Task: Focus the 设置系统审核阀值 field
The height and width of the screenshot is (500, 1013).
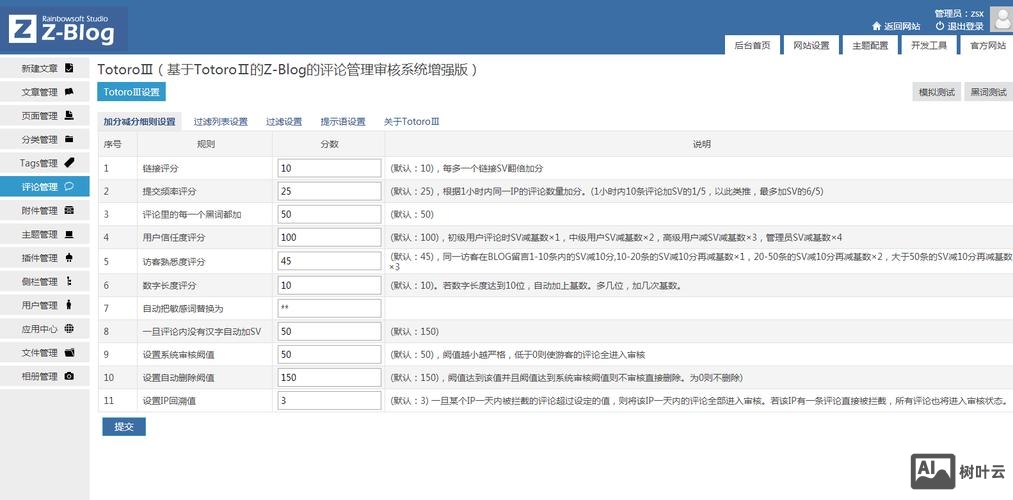Action: 329,355
